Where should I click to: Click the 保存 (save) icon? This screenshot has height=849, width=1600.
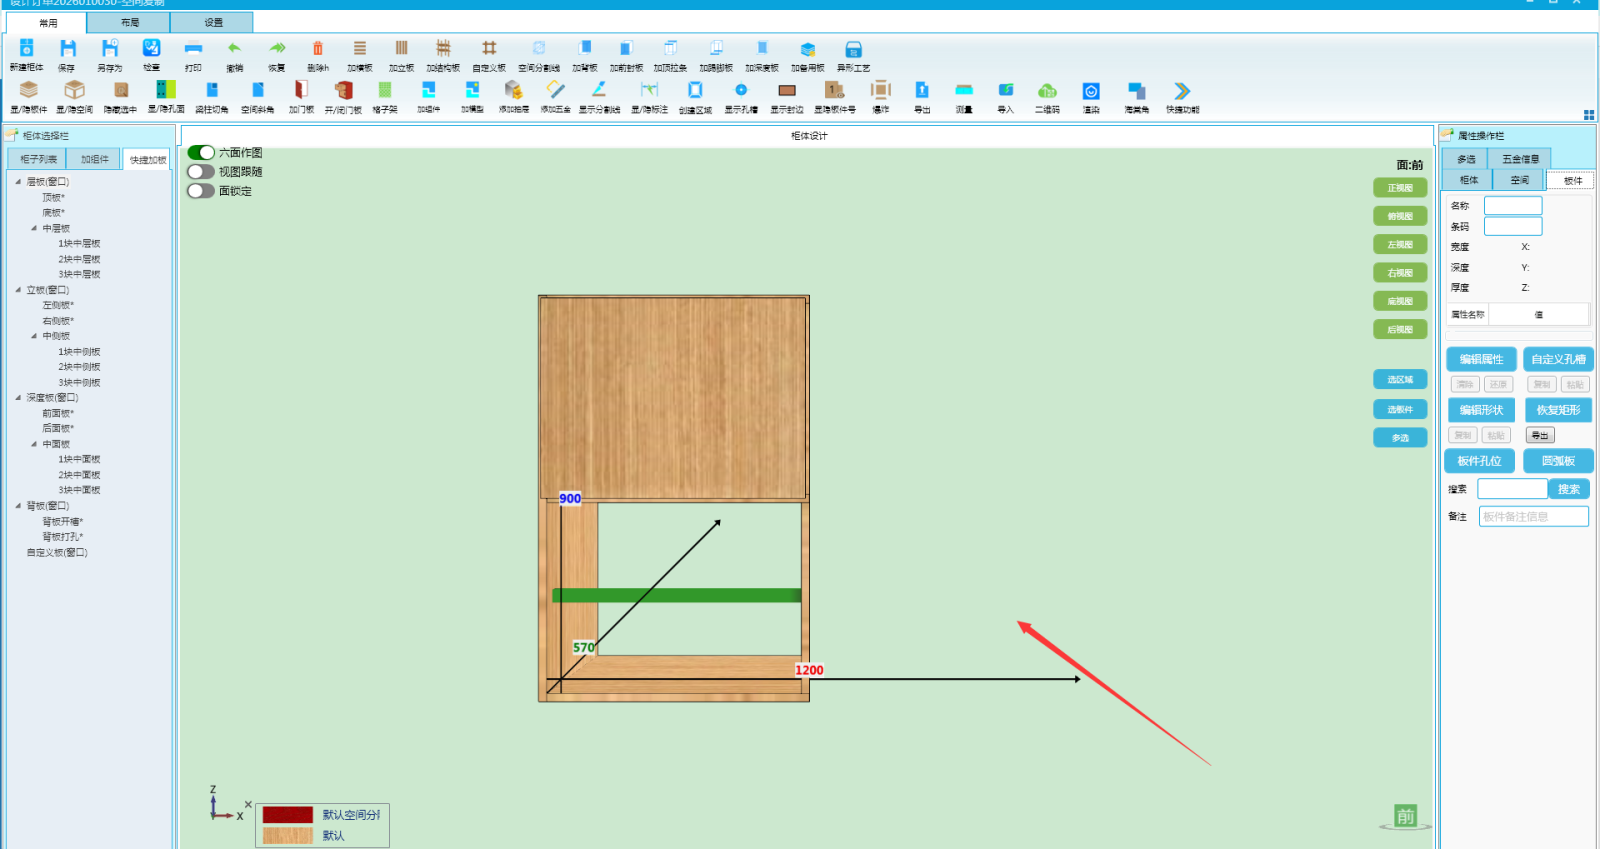click(x=67, y=50)
